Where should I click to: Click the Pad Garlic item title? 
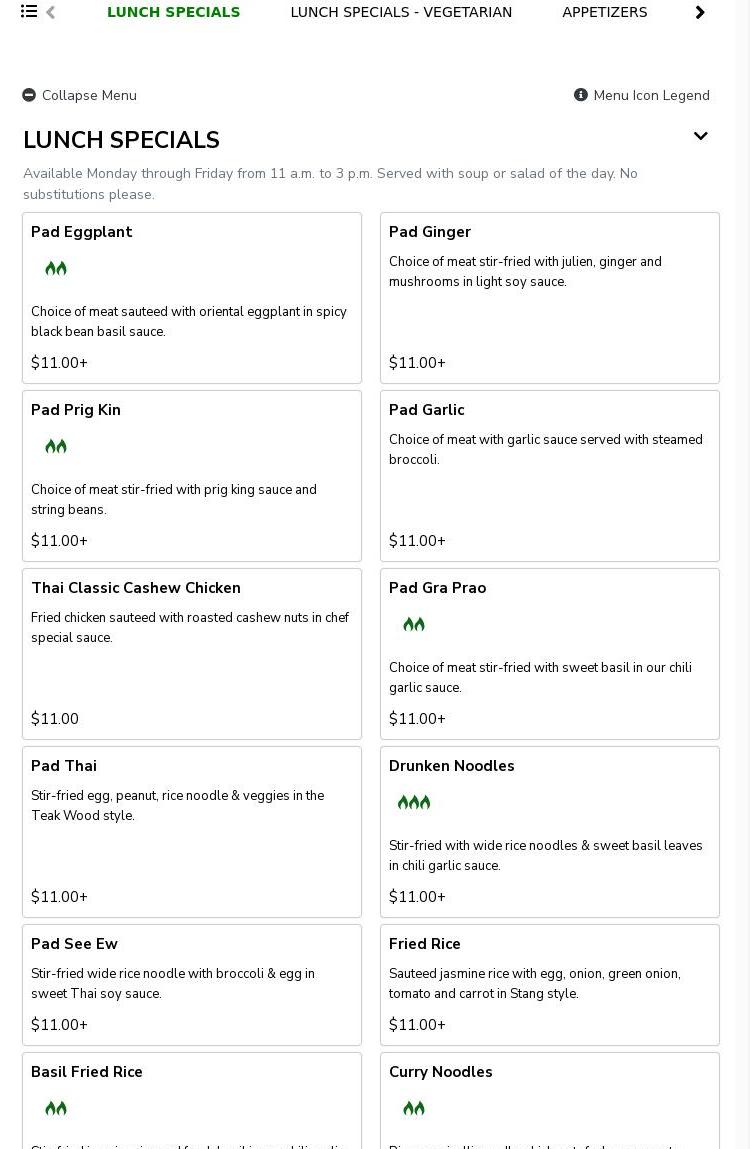pyautogui.click(x=427, y=410)
